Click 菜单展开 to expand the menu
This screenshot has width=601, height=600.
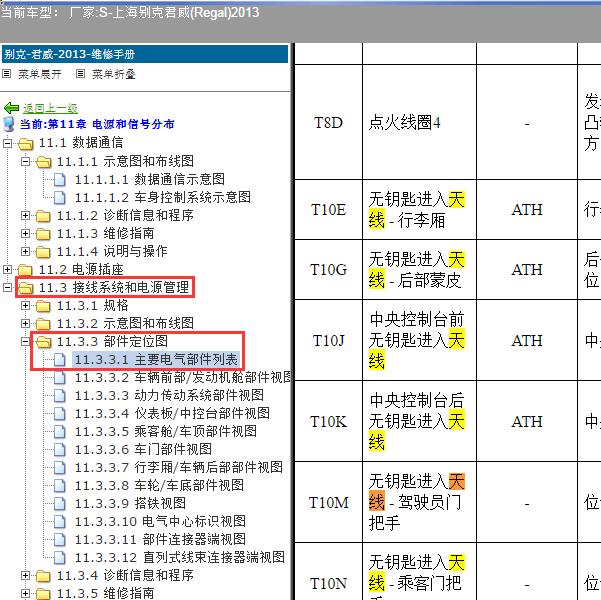click(40, 74)
